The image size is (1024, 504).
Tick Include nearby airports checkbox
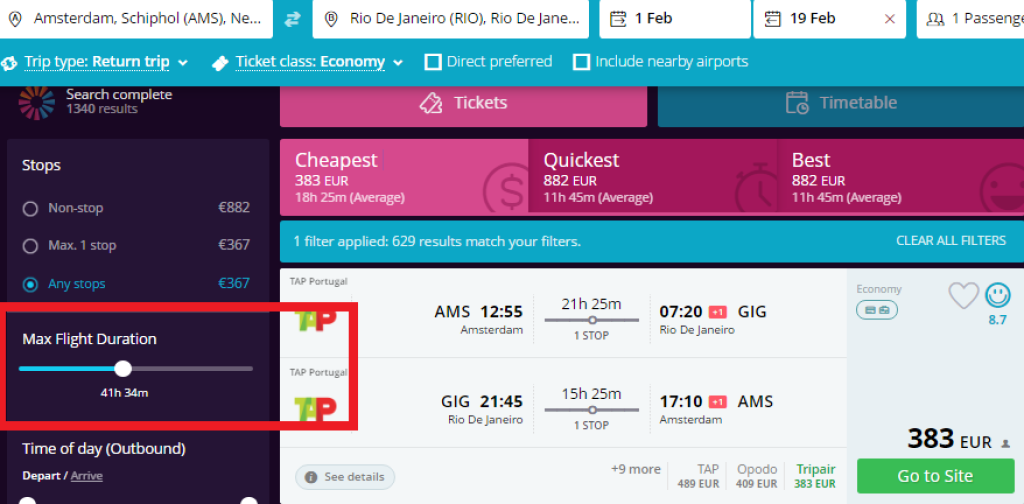[x=581, y=62]
